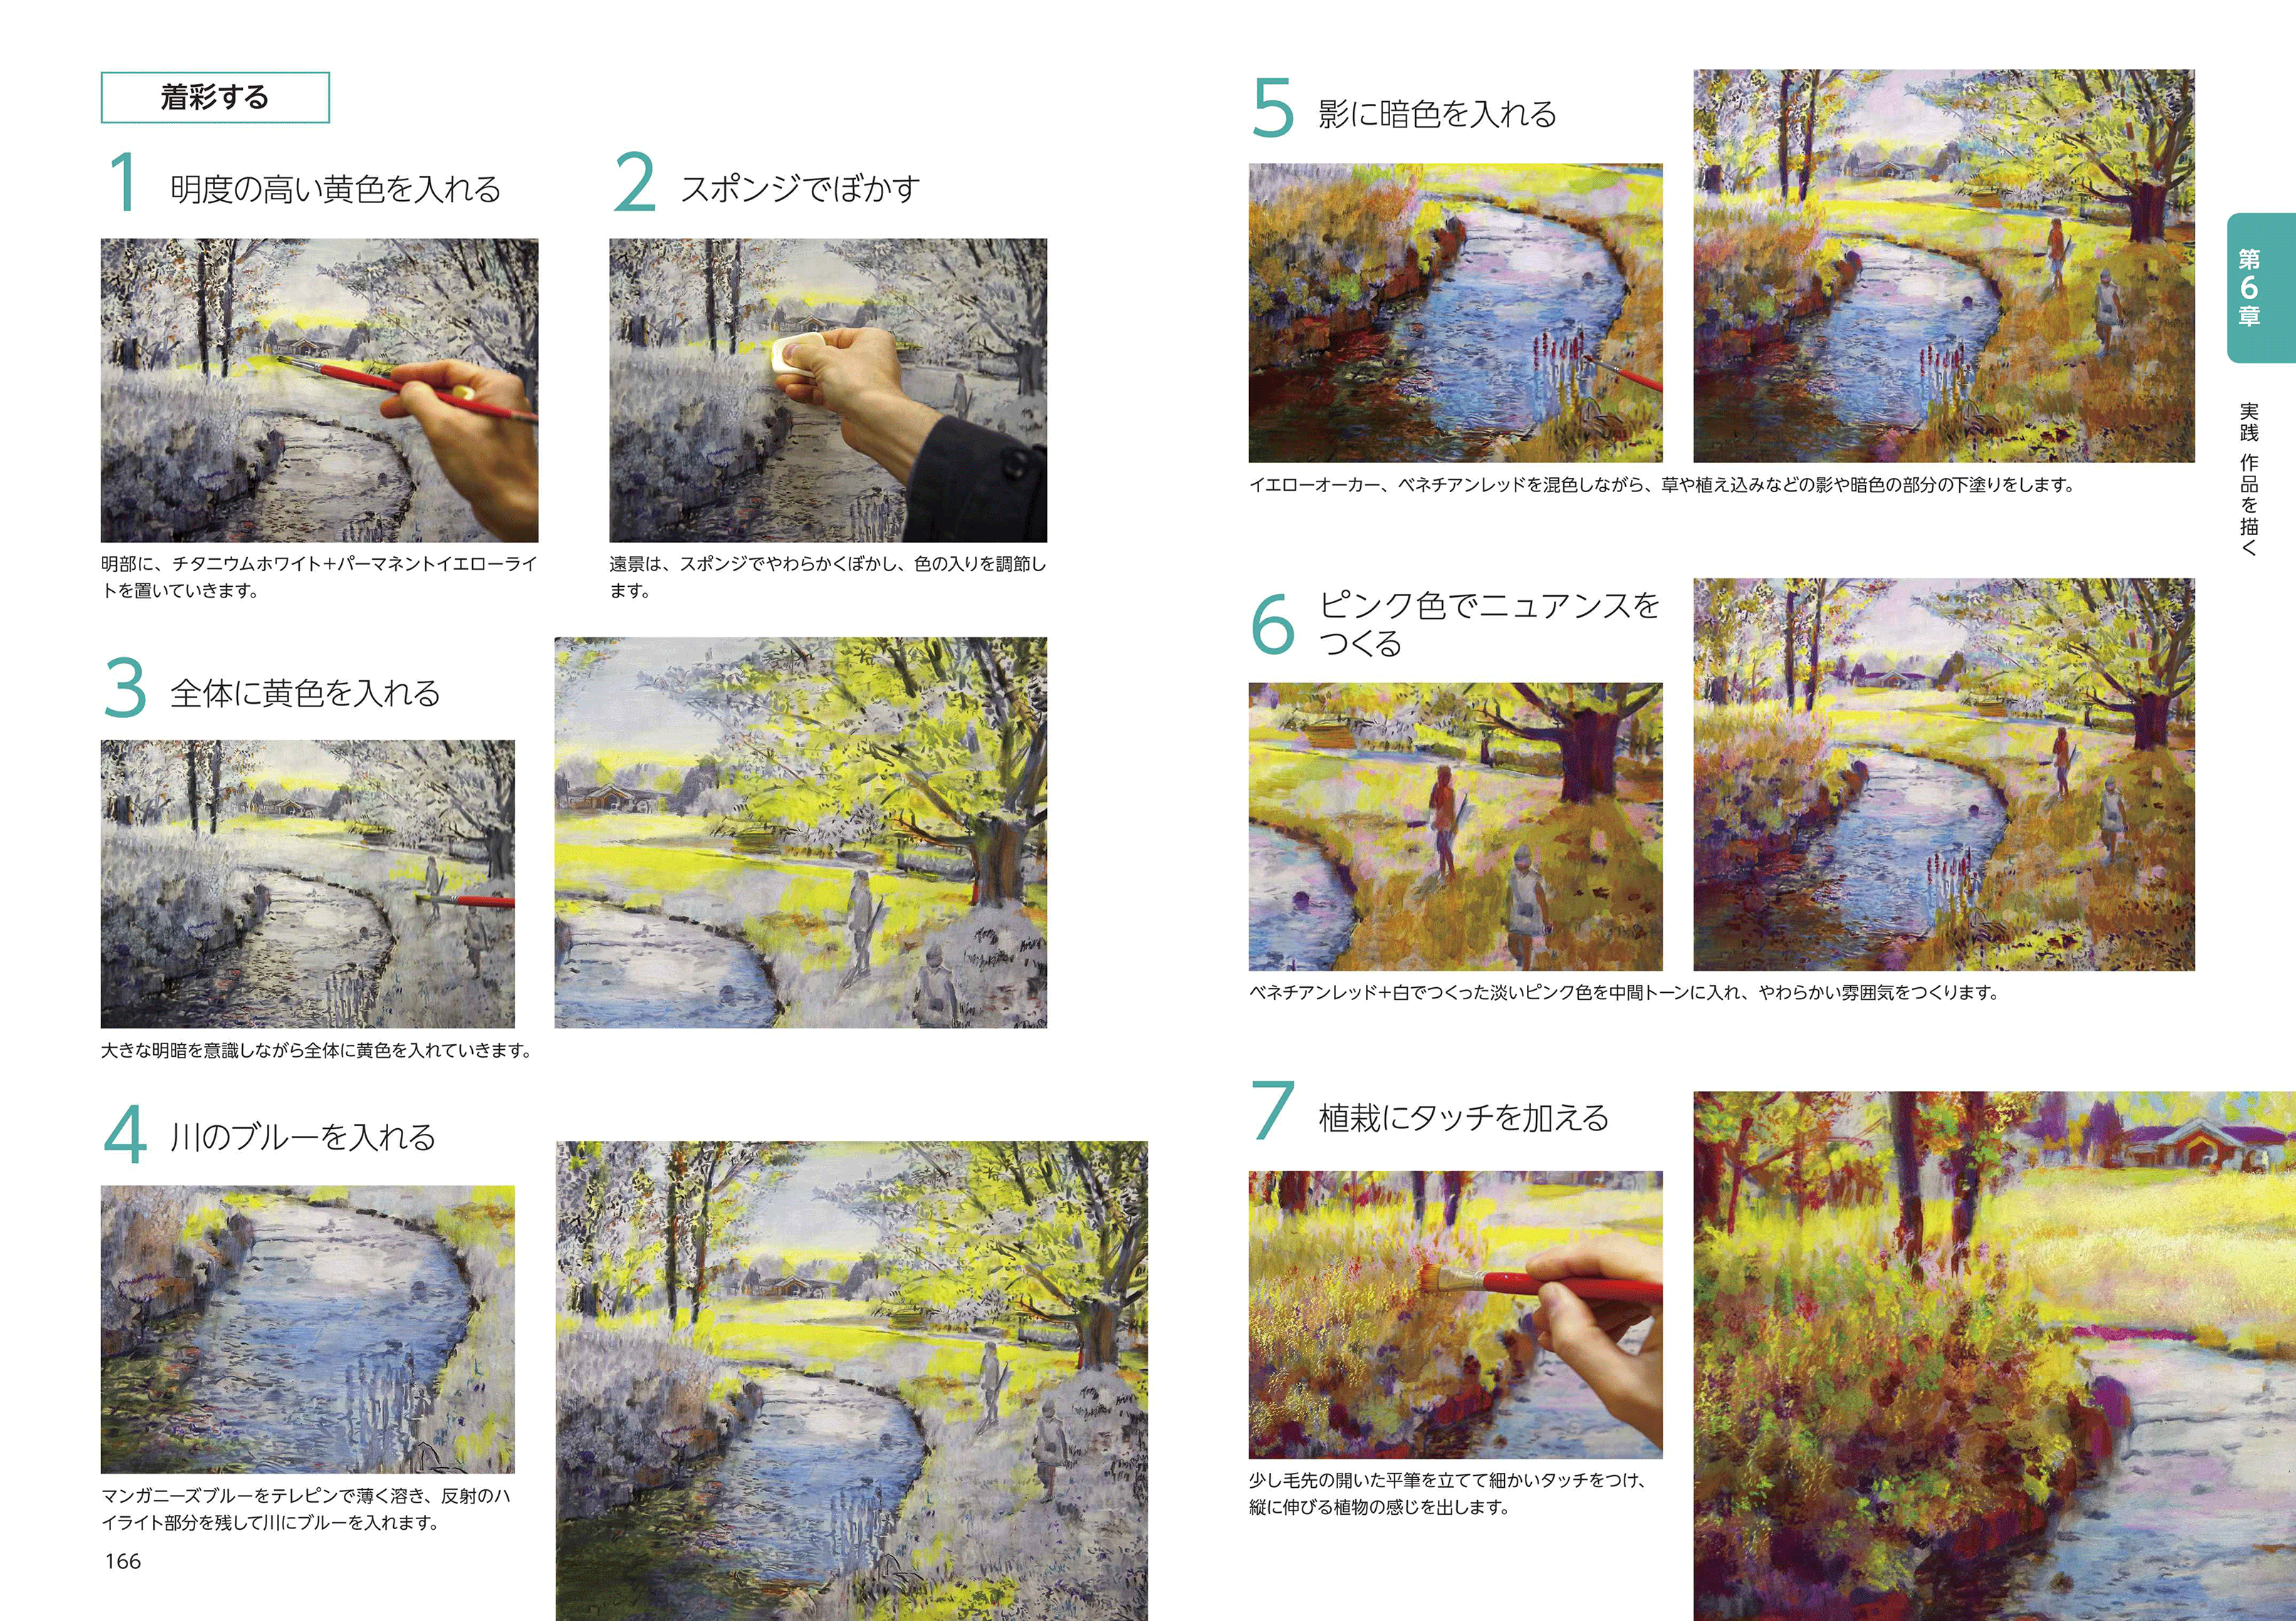Open the large step 6 full painting
This screenshot has width=2296, height=1621.
pos(1944,774)
